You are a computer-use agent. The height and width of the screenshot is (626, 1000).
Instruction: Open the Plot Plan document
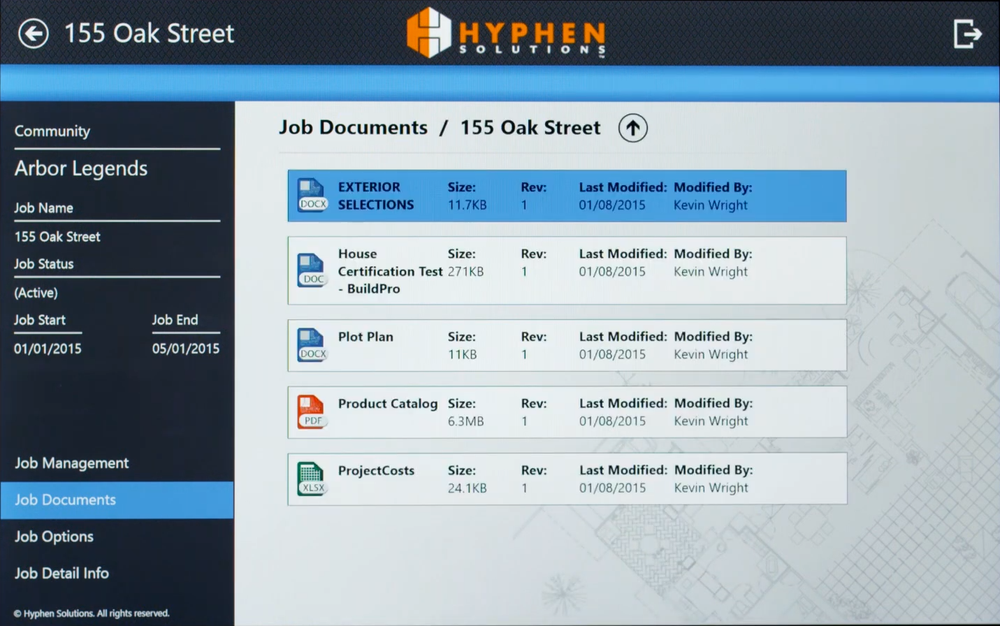[567, 346]
